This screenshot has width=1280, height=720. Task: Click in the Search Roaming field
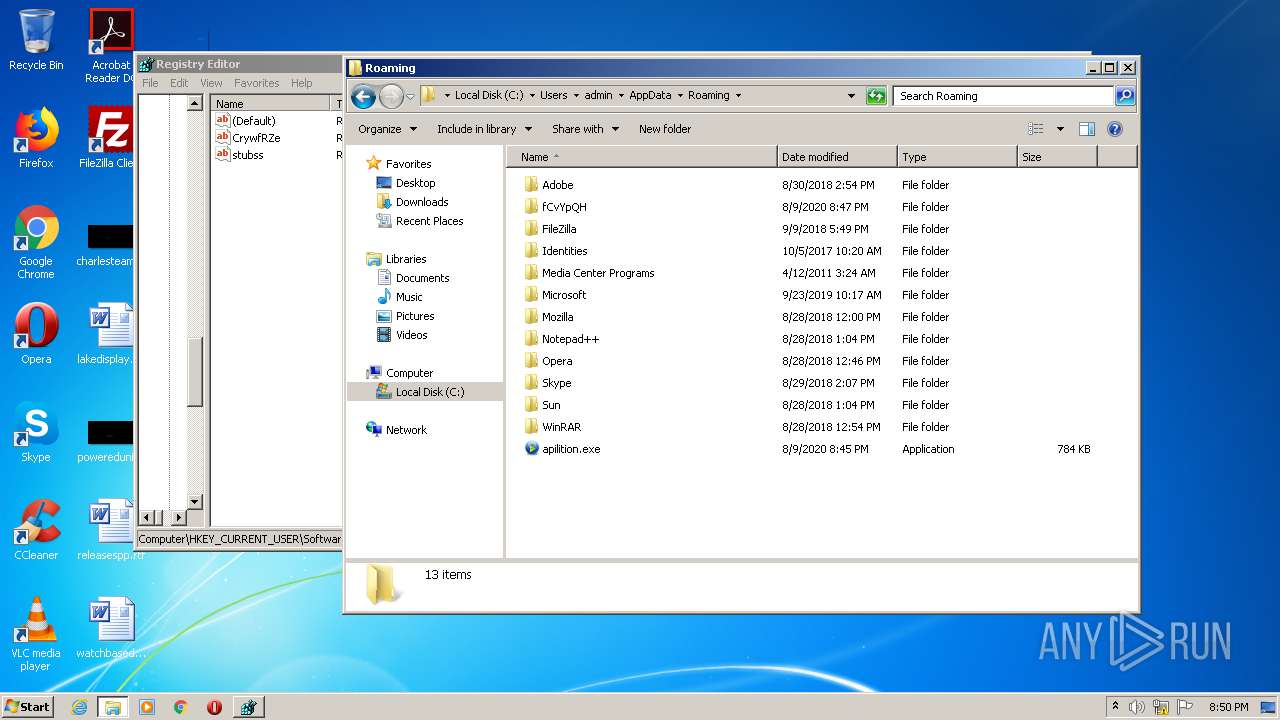1003,96
